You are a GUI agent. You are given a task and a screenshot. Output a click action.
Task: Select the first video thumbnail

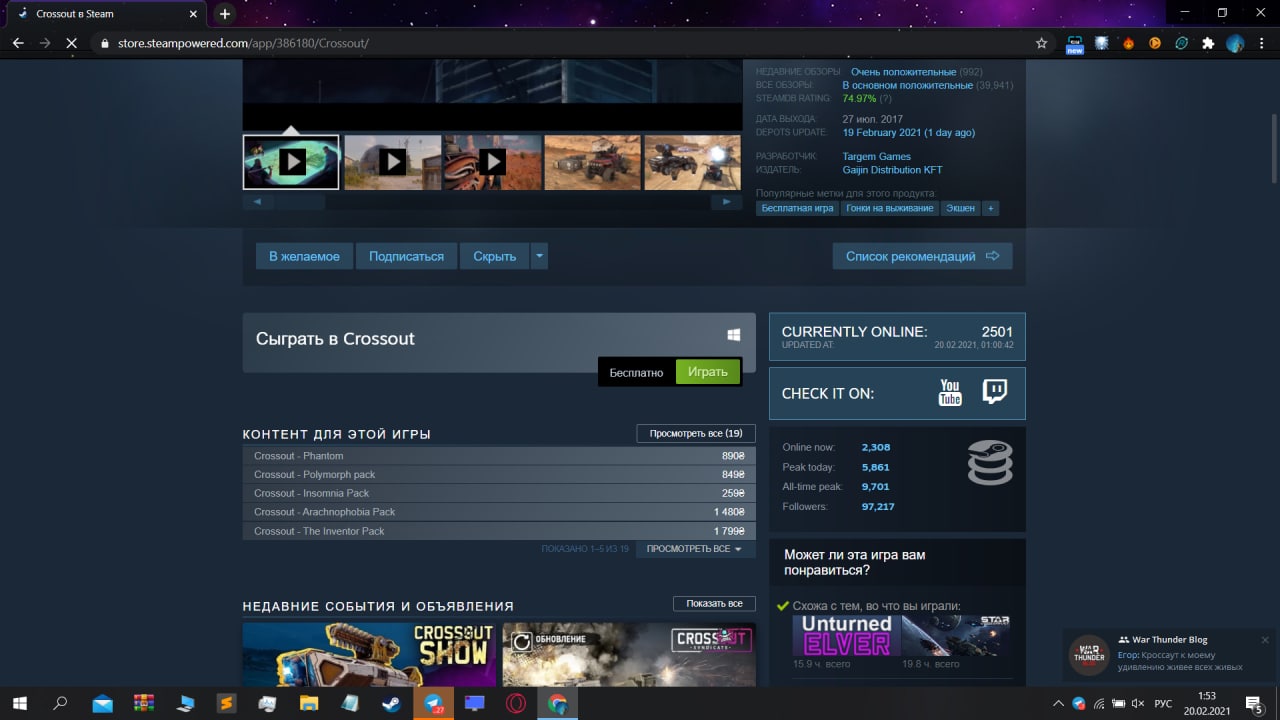point(291,162)
